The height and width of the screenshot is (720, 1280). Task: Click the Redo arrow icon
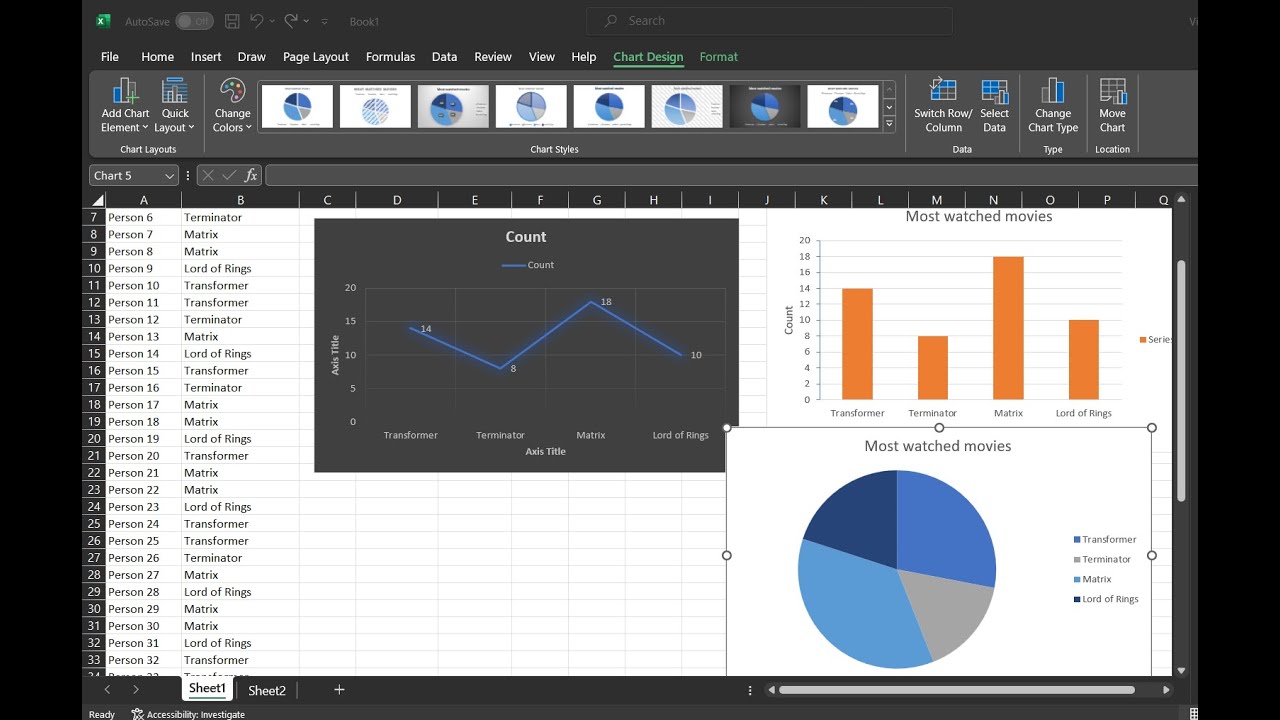291,20
